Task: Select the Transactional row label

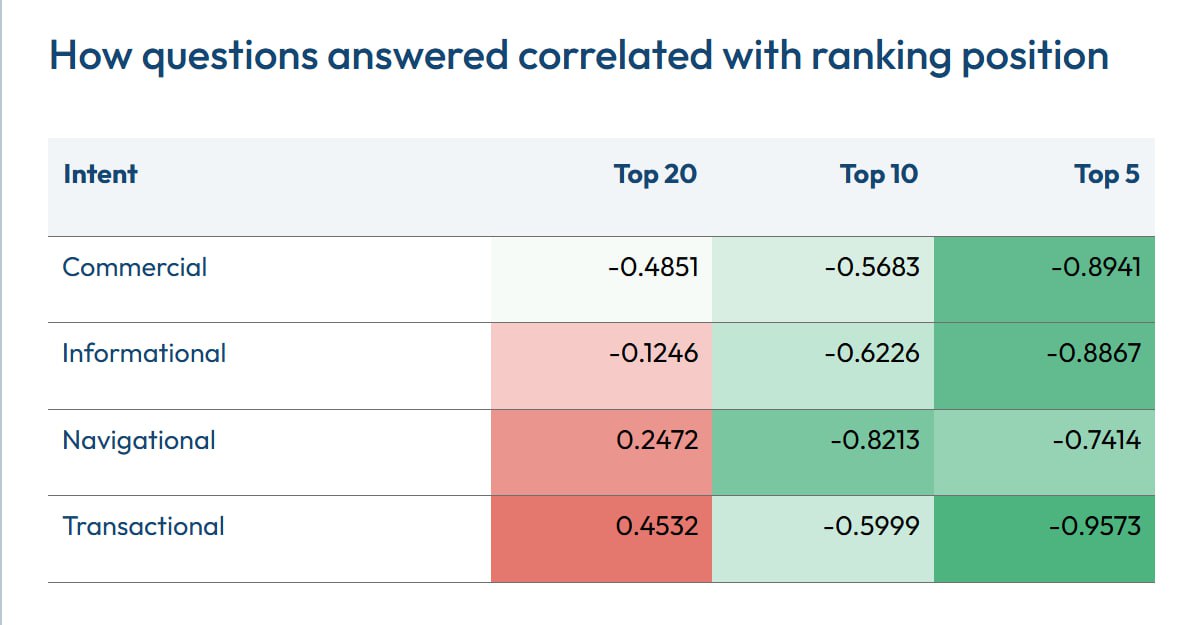Action: coord(143,526)
